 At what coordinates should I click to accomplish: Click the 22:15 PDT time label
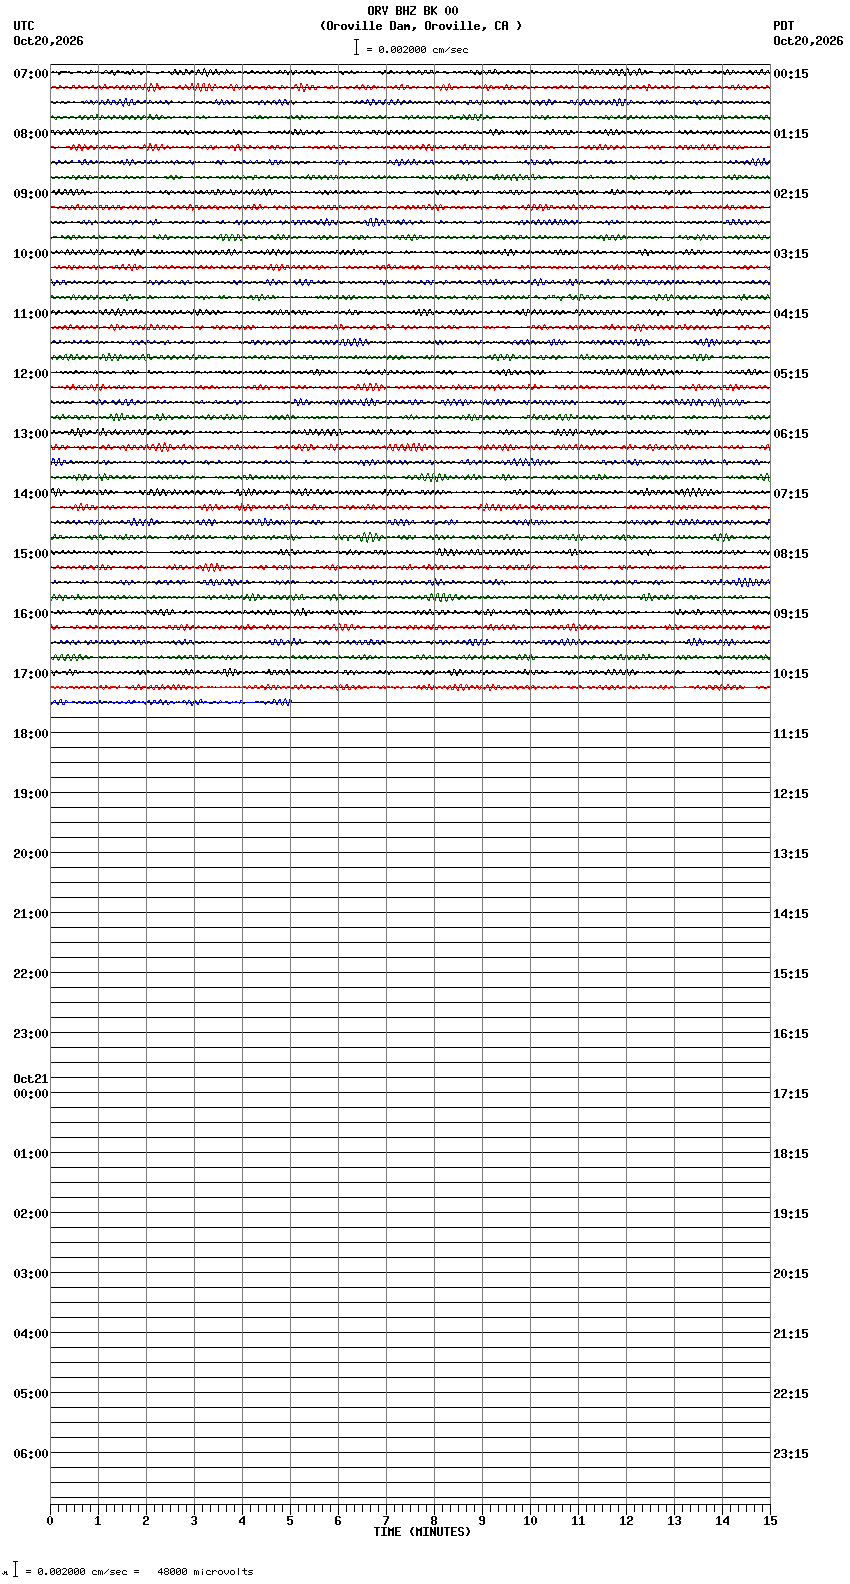(791, 1394)
